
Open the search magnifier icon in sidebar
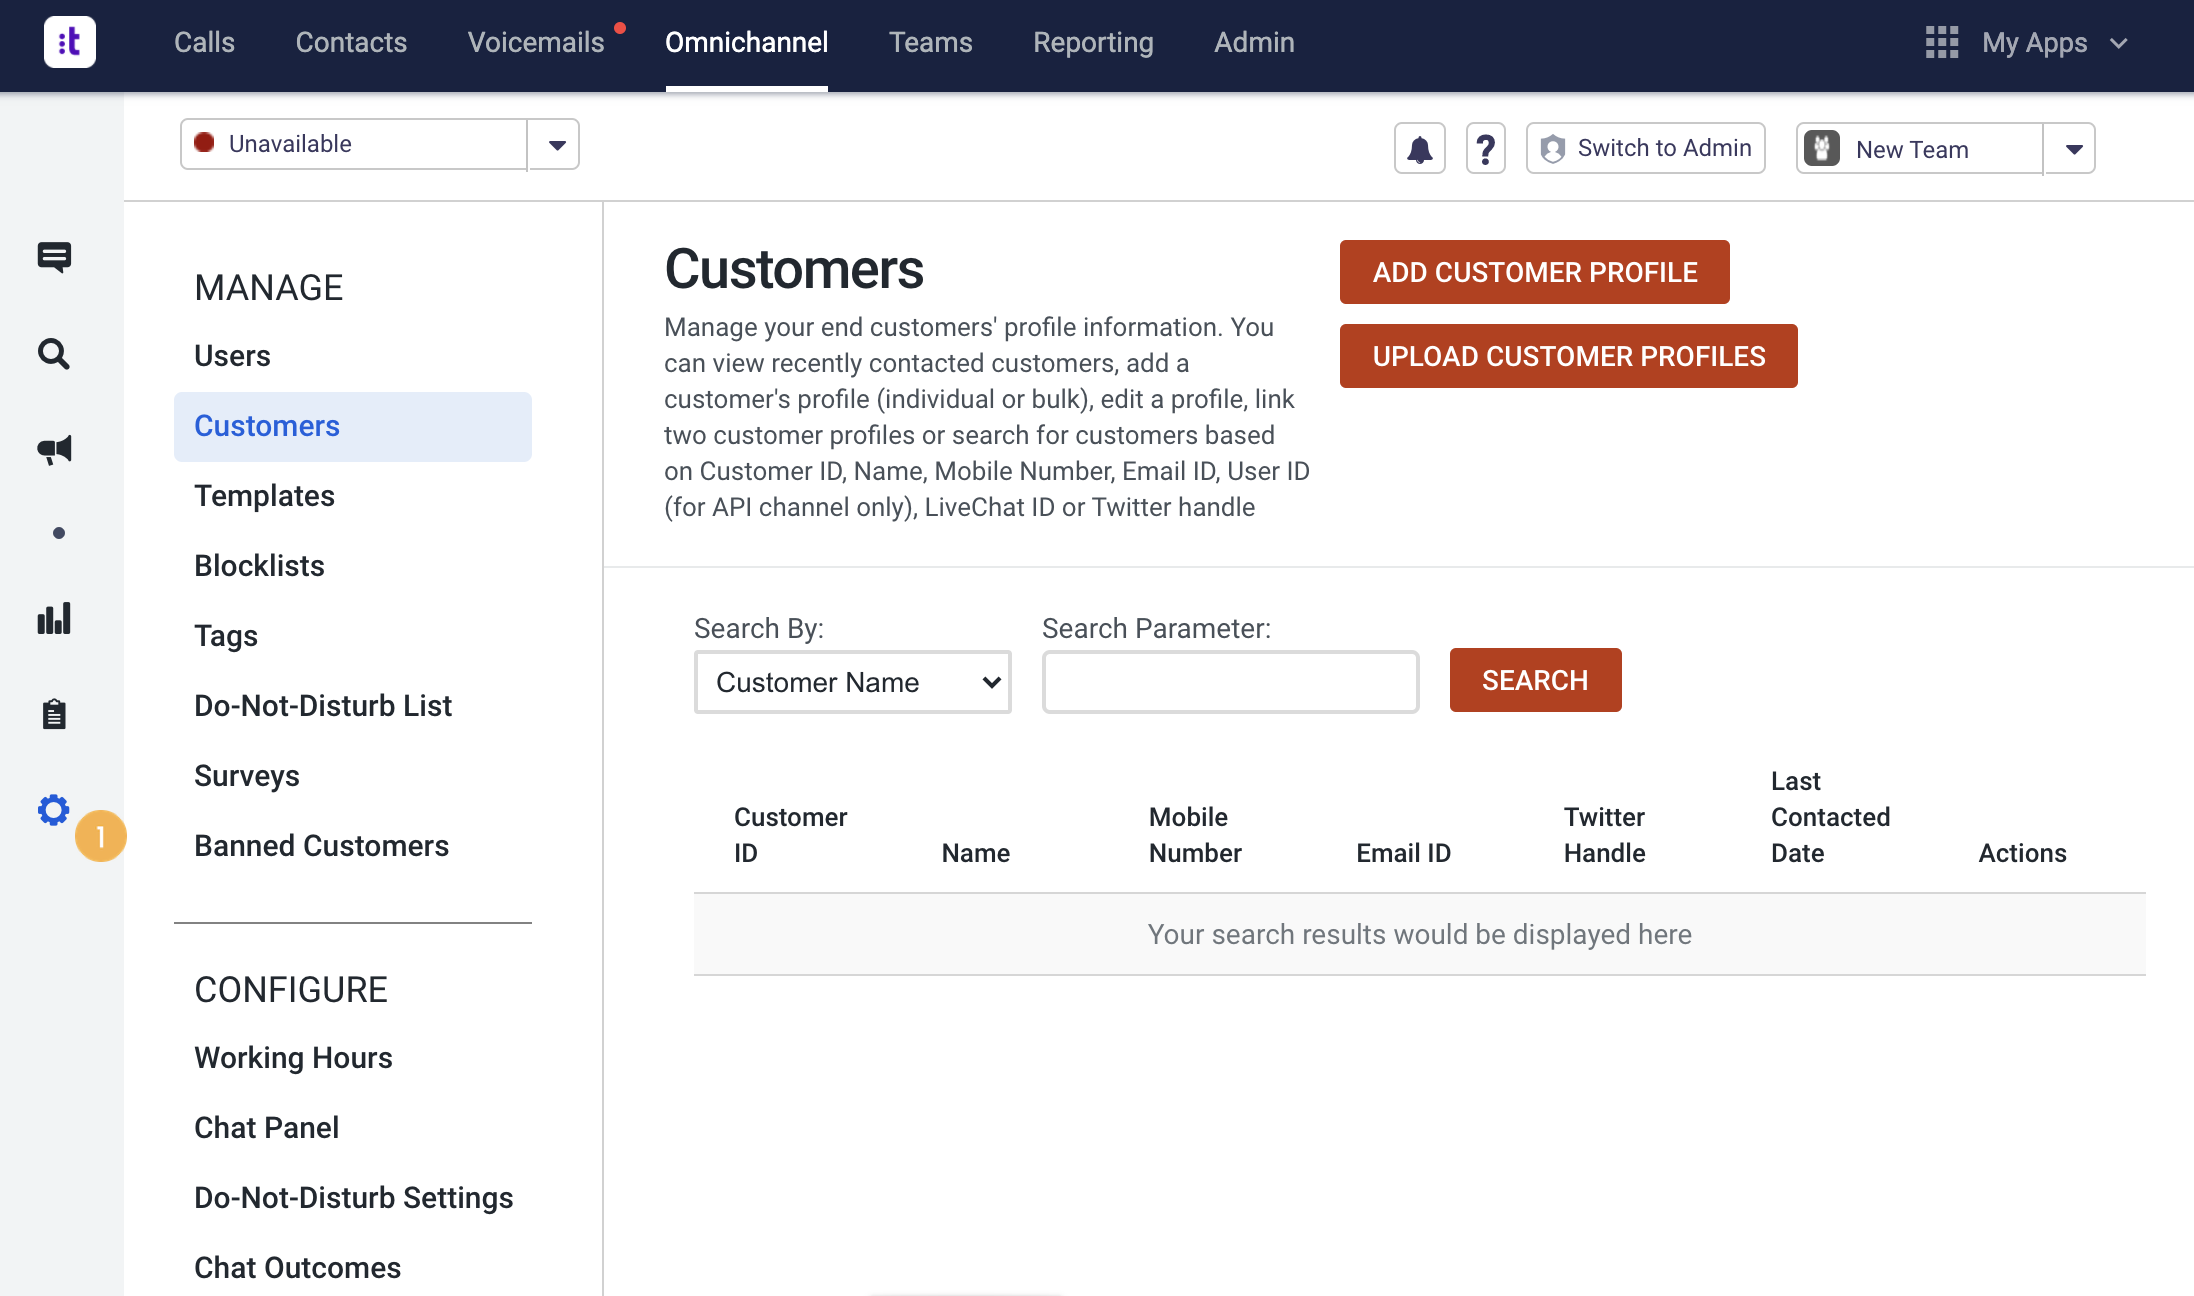(x=54, y=353)
